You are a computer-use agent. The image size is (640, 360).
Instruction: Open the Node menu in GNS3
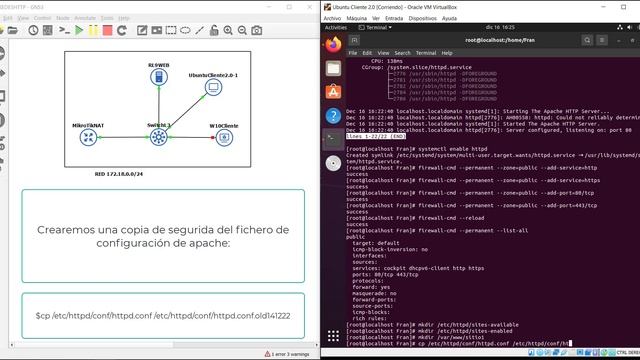[63, 18]
